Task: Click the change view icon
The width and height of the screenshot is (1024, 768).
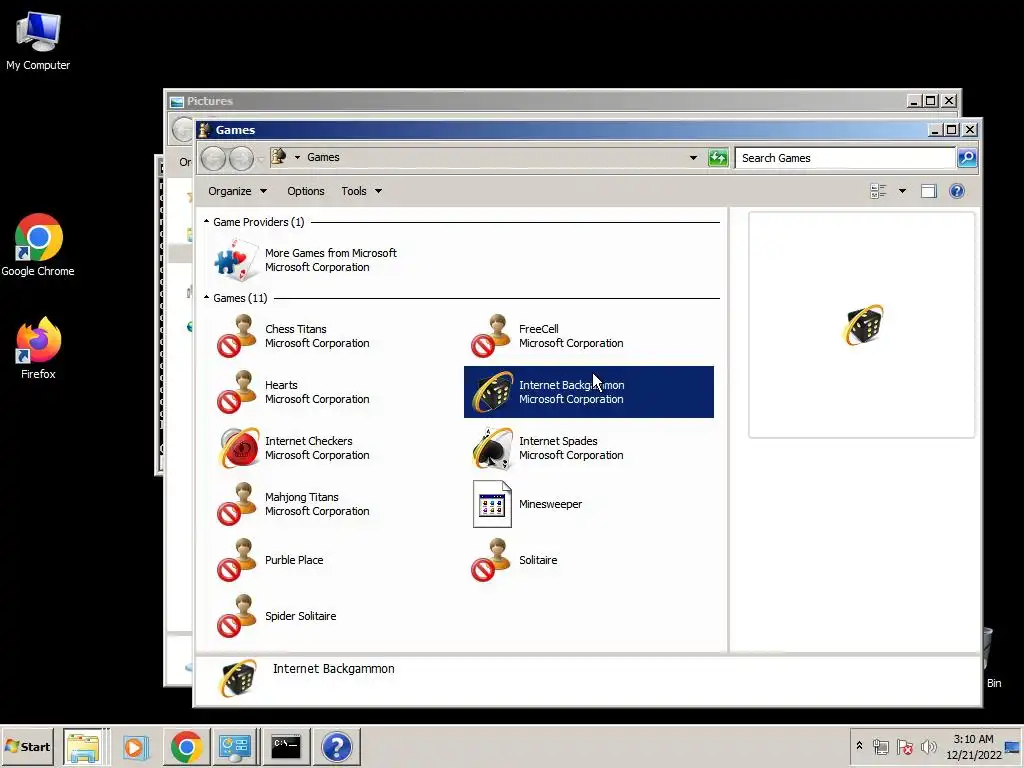Action: tap(878, 191)
